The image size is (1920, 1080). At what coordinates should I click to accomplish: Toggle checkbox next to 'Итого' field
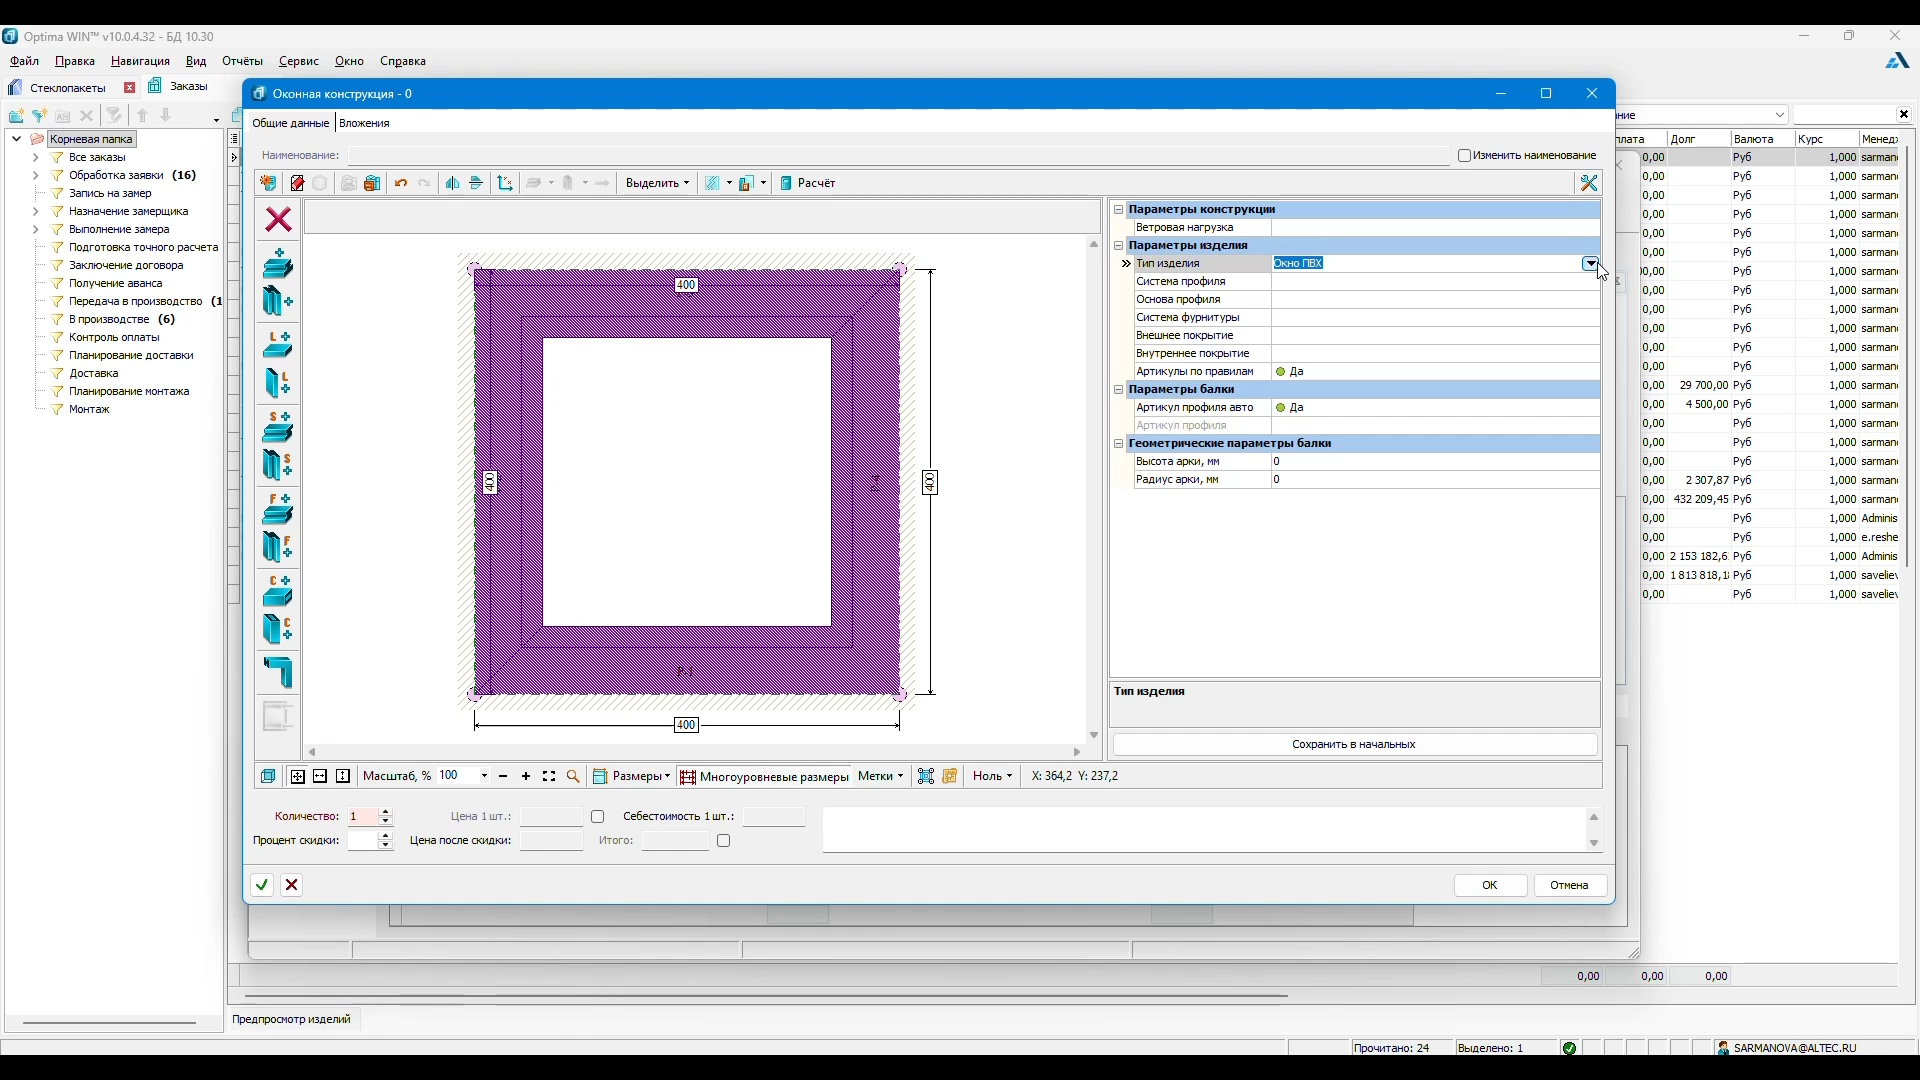point(724,842)
